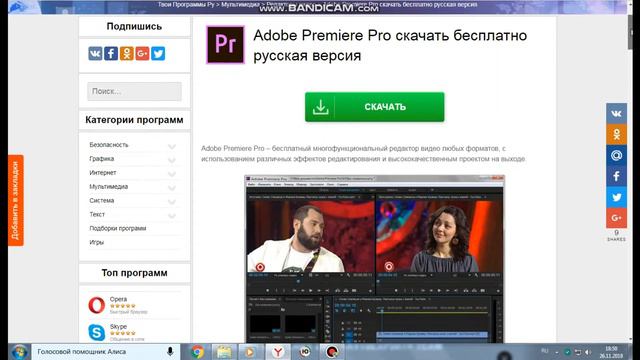Share via Google+ in the right share bar
The height and width of the screenshot is (360, 640).
click(616, 218)
